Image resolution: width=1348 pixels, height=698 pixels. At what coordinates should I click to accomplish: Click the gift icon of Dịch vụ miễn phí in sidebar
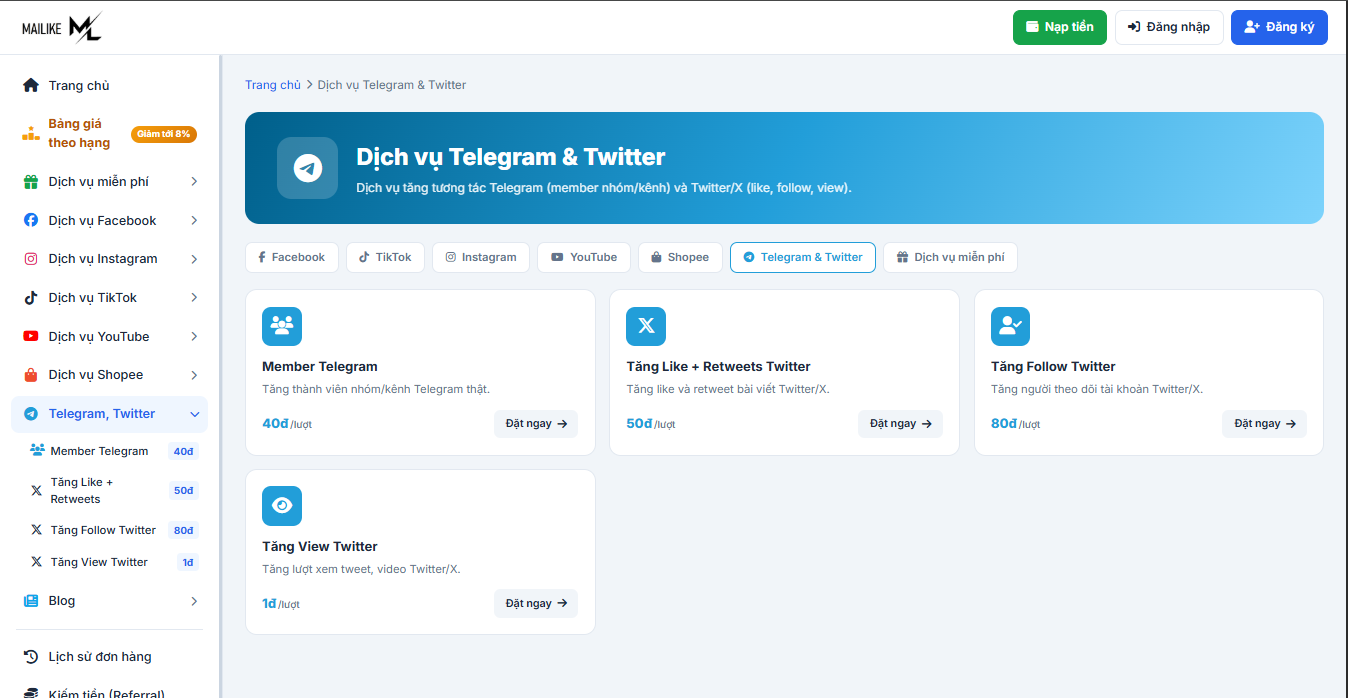31,182
